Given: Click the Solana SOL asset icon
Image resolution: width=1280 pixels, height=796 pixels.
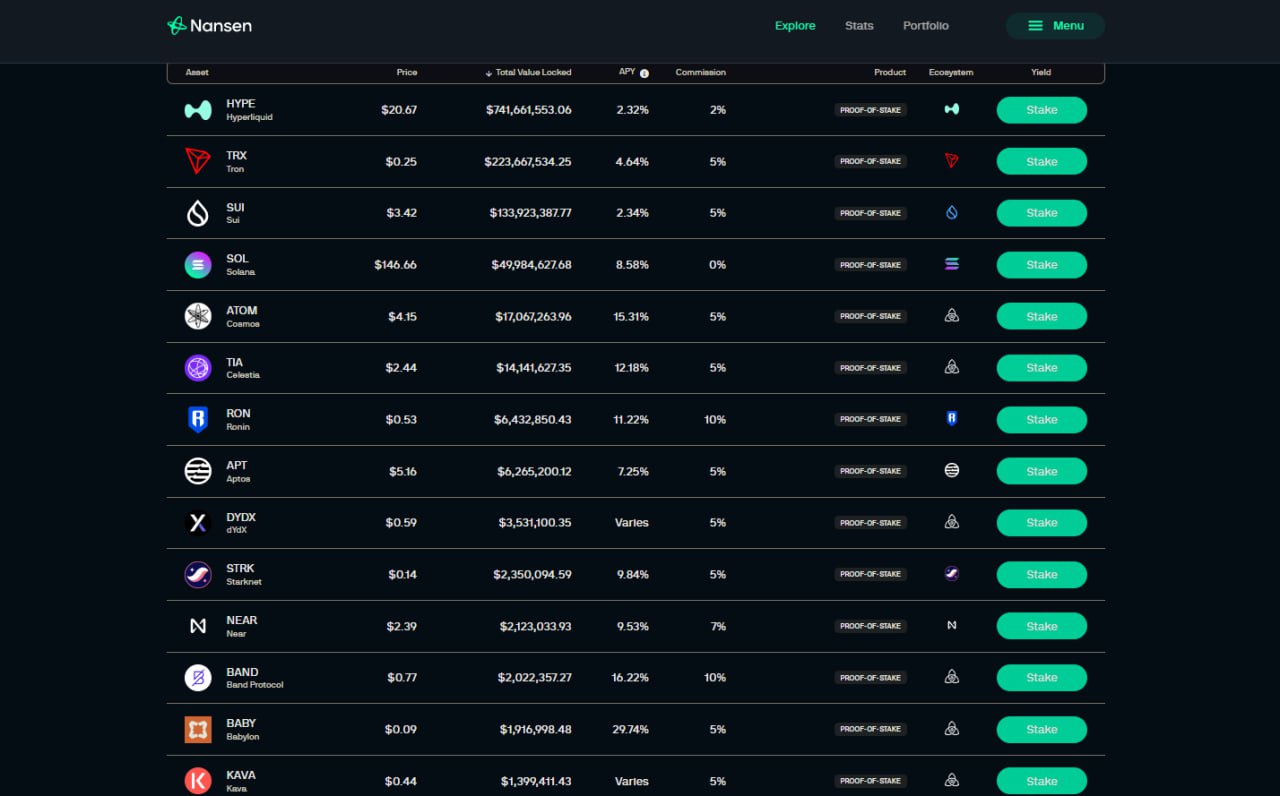Looking at the screenshot, I should (x=198, y=265).
